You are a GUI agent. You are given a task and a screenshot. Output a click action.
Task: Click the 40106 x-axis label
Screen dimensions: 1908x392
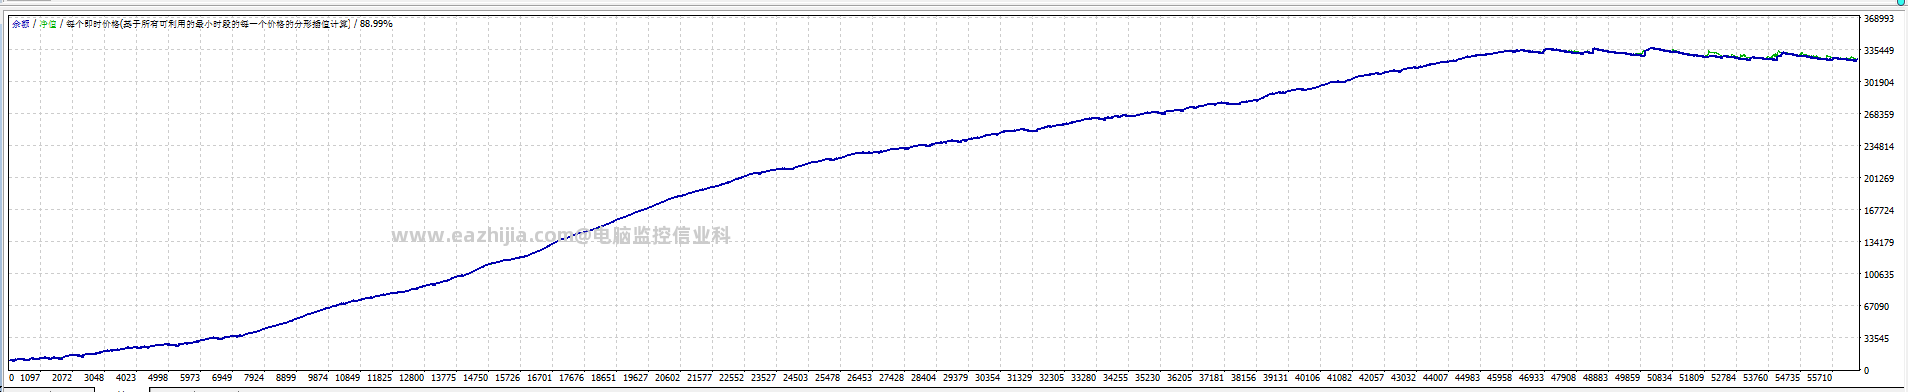tap(1308, 378)
